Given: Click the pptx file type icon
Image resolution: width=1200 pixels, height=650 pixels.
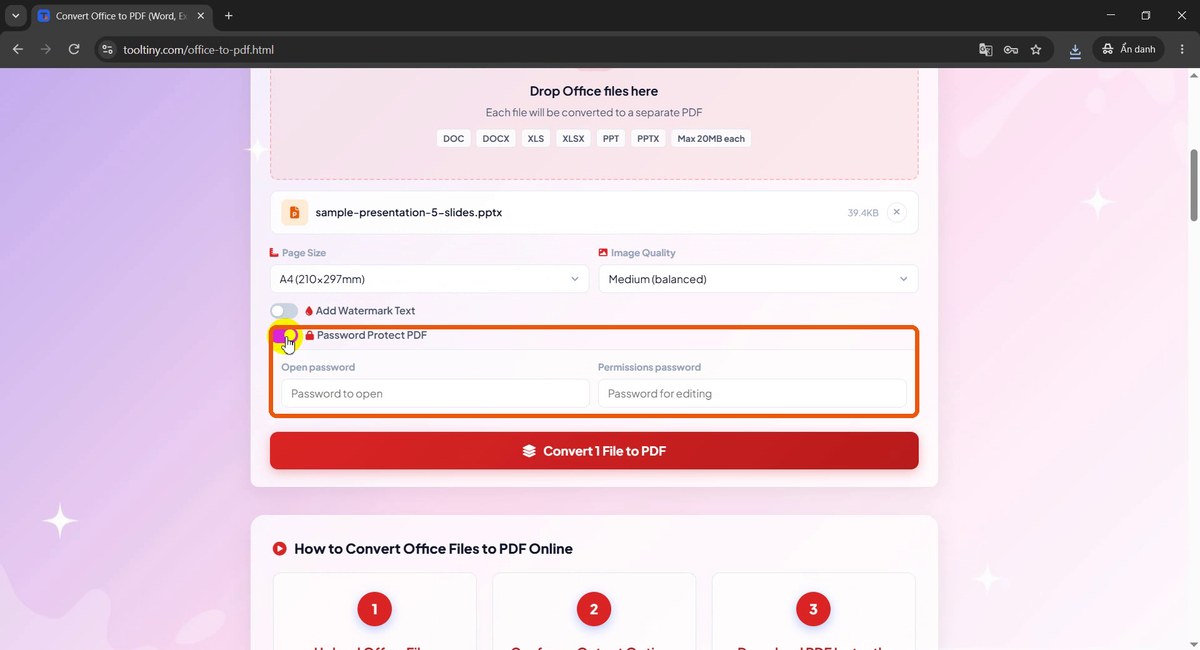Looking at the screenshot, I should pyautogui.click(x=294, y=212).
